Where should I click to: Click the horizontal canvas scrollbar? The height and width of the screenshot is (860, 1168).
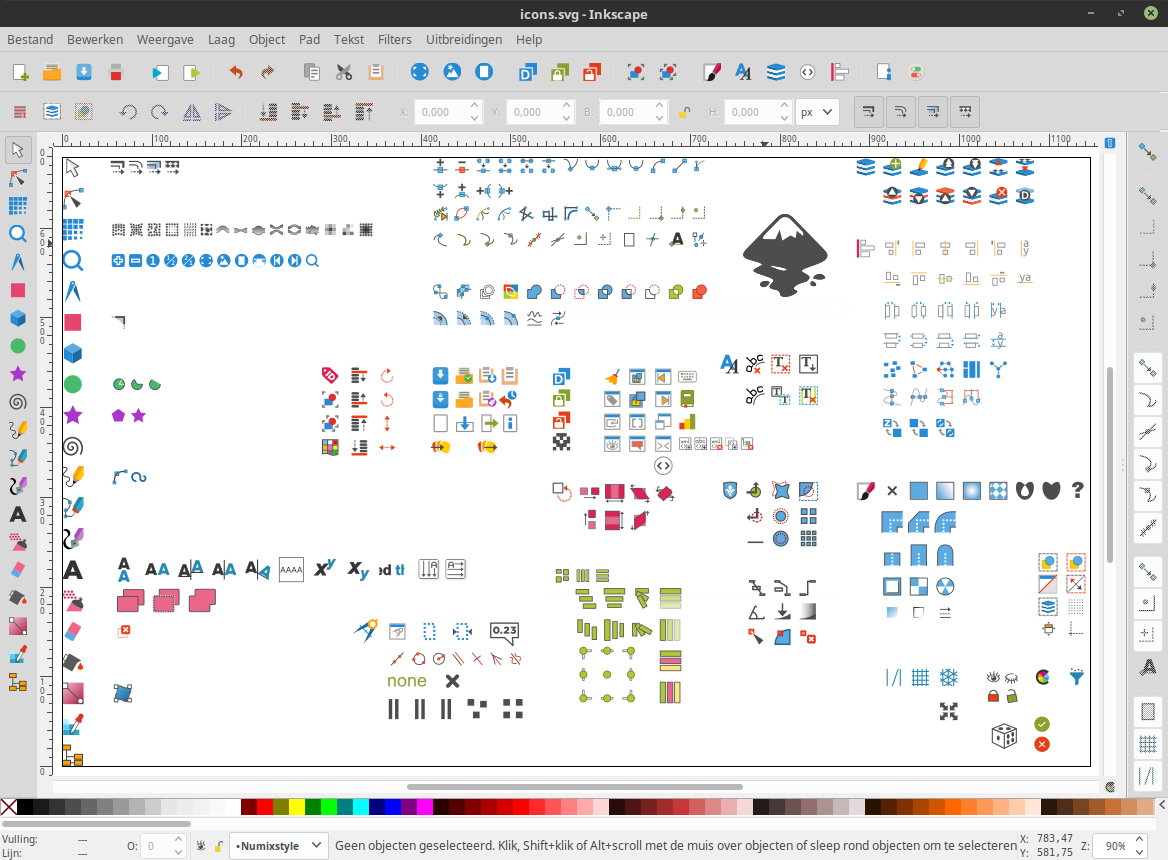(574, 786)
